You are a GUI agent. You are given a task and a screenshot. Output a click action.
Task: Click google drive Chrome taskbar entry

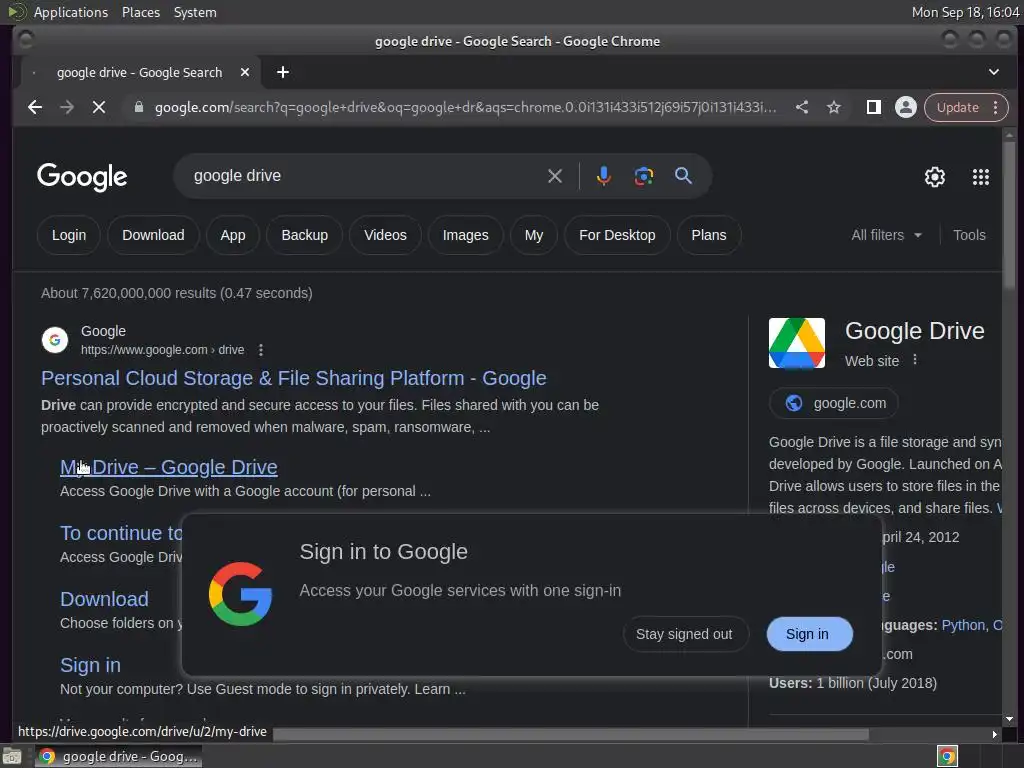pos(118,756)
